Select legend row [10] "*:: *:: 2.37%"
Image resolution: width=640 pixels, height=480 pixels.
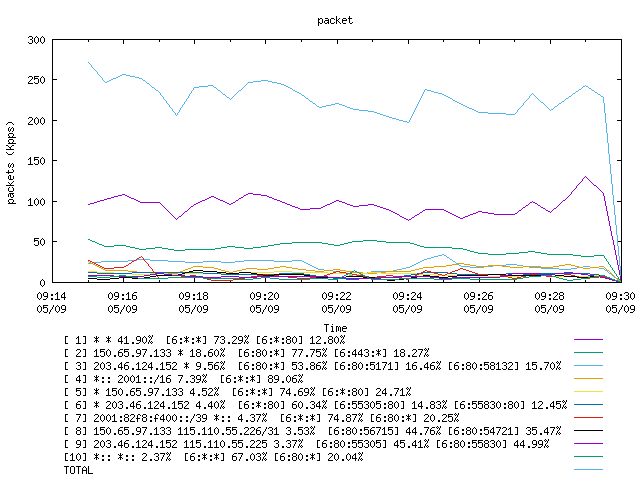213,458
